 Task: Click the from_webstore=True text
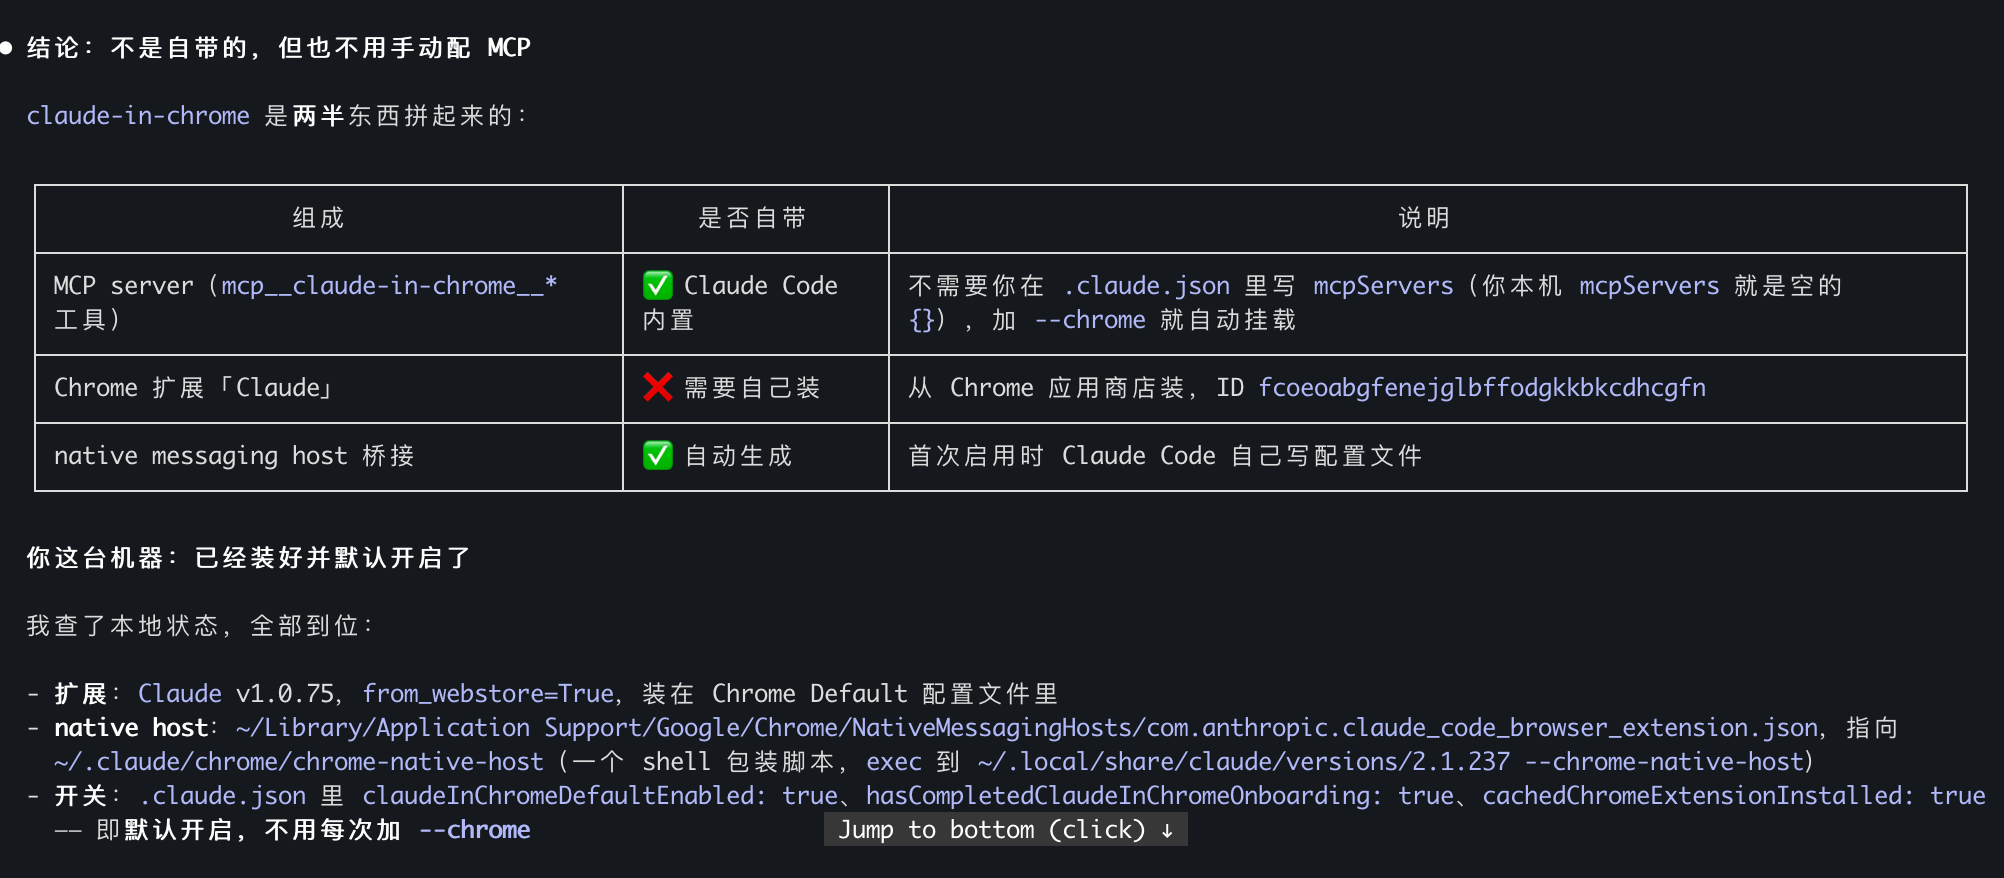488,693
